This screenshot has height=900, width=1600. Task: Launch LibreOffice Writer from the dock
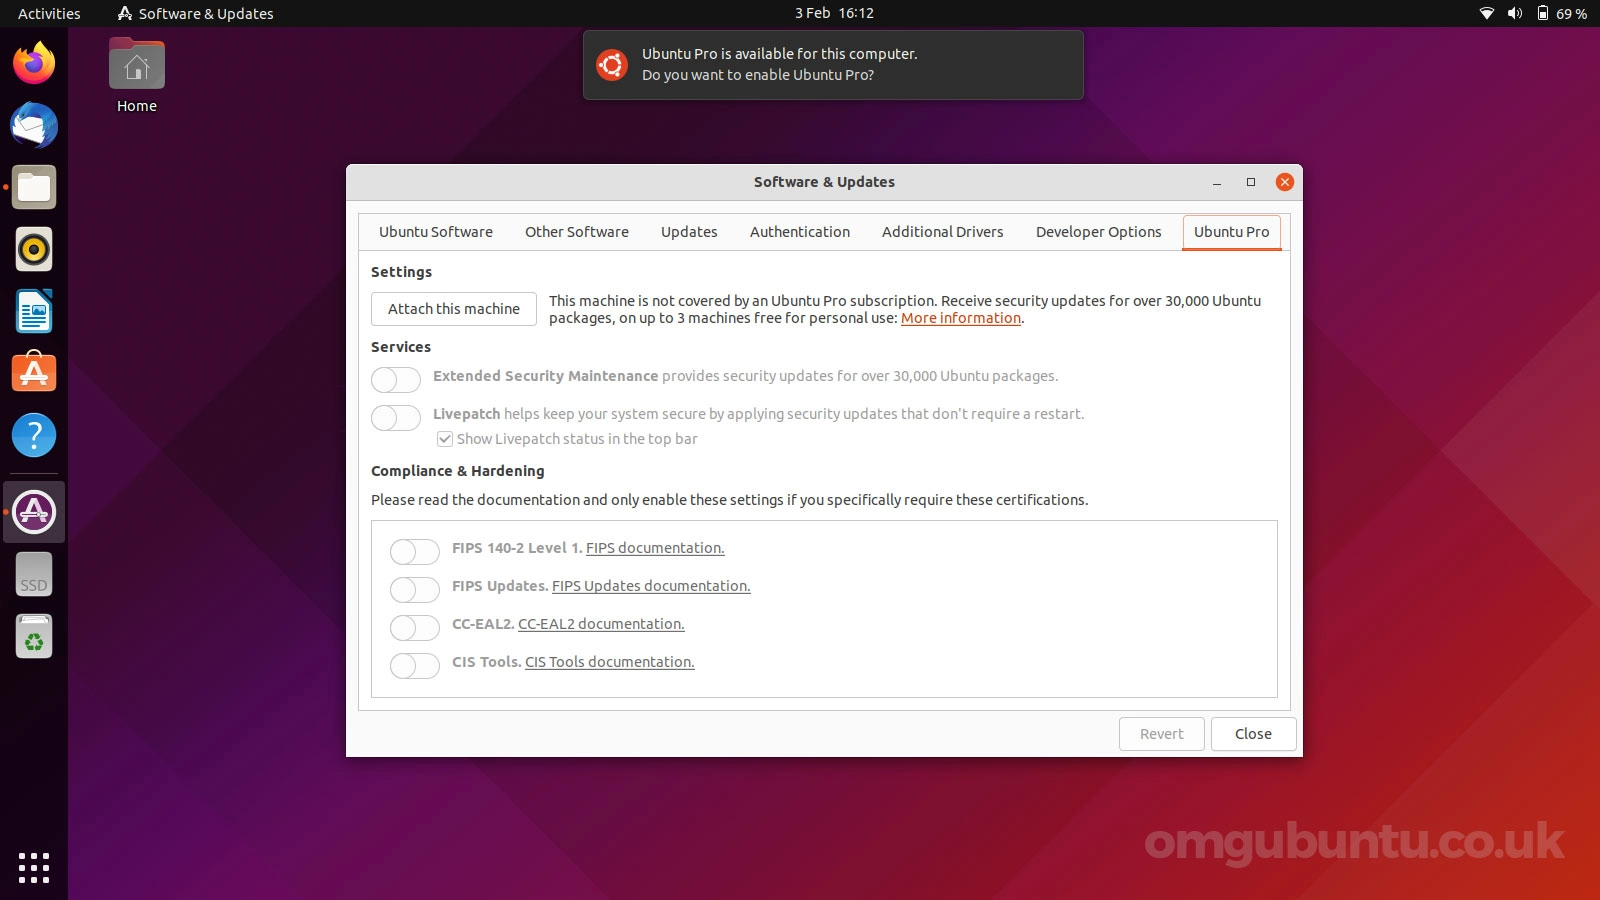click(x=34, y=312)
